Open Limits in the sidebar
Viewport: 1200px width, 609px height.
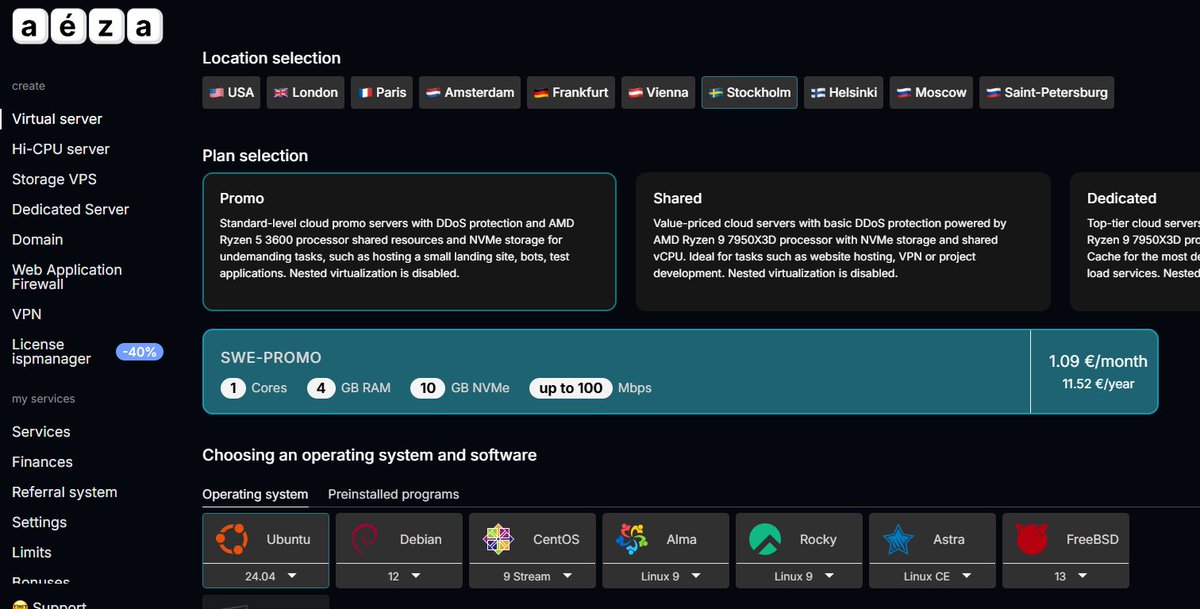pyautogui.click(x=31, y=552)
